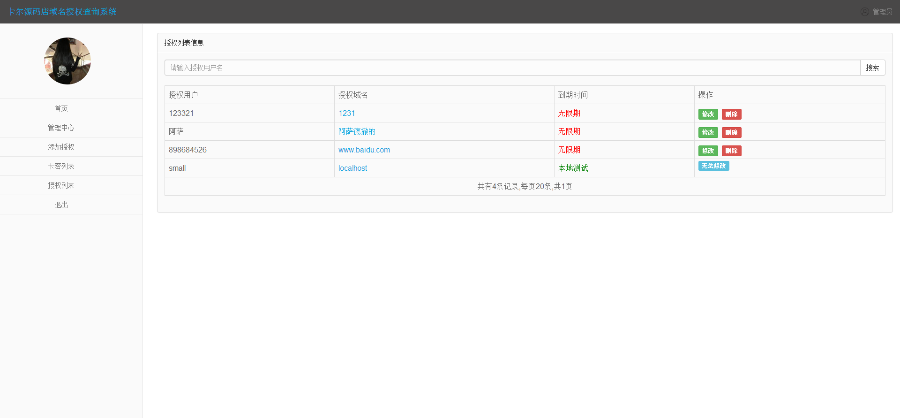This screenshot has height=418, width=900.
Task: Click the admin user icon in the top bar
Action: pos(864,11)
